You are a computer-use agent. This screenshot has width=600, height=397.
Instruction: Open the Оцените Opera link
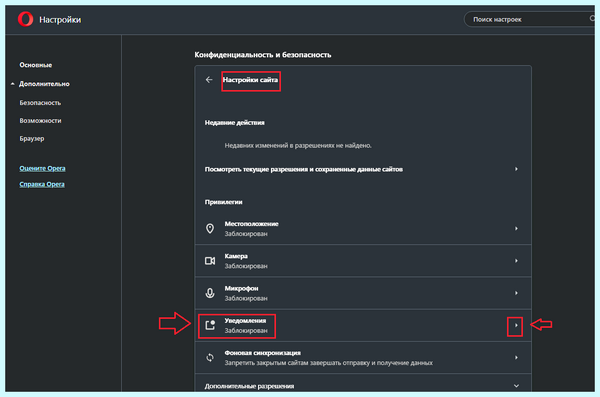pos(42,168)
